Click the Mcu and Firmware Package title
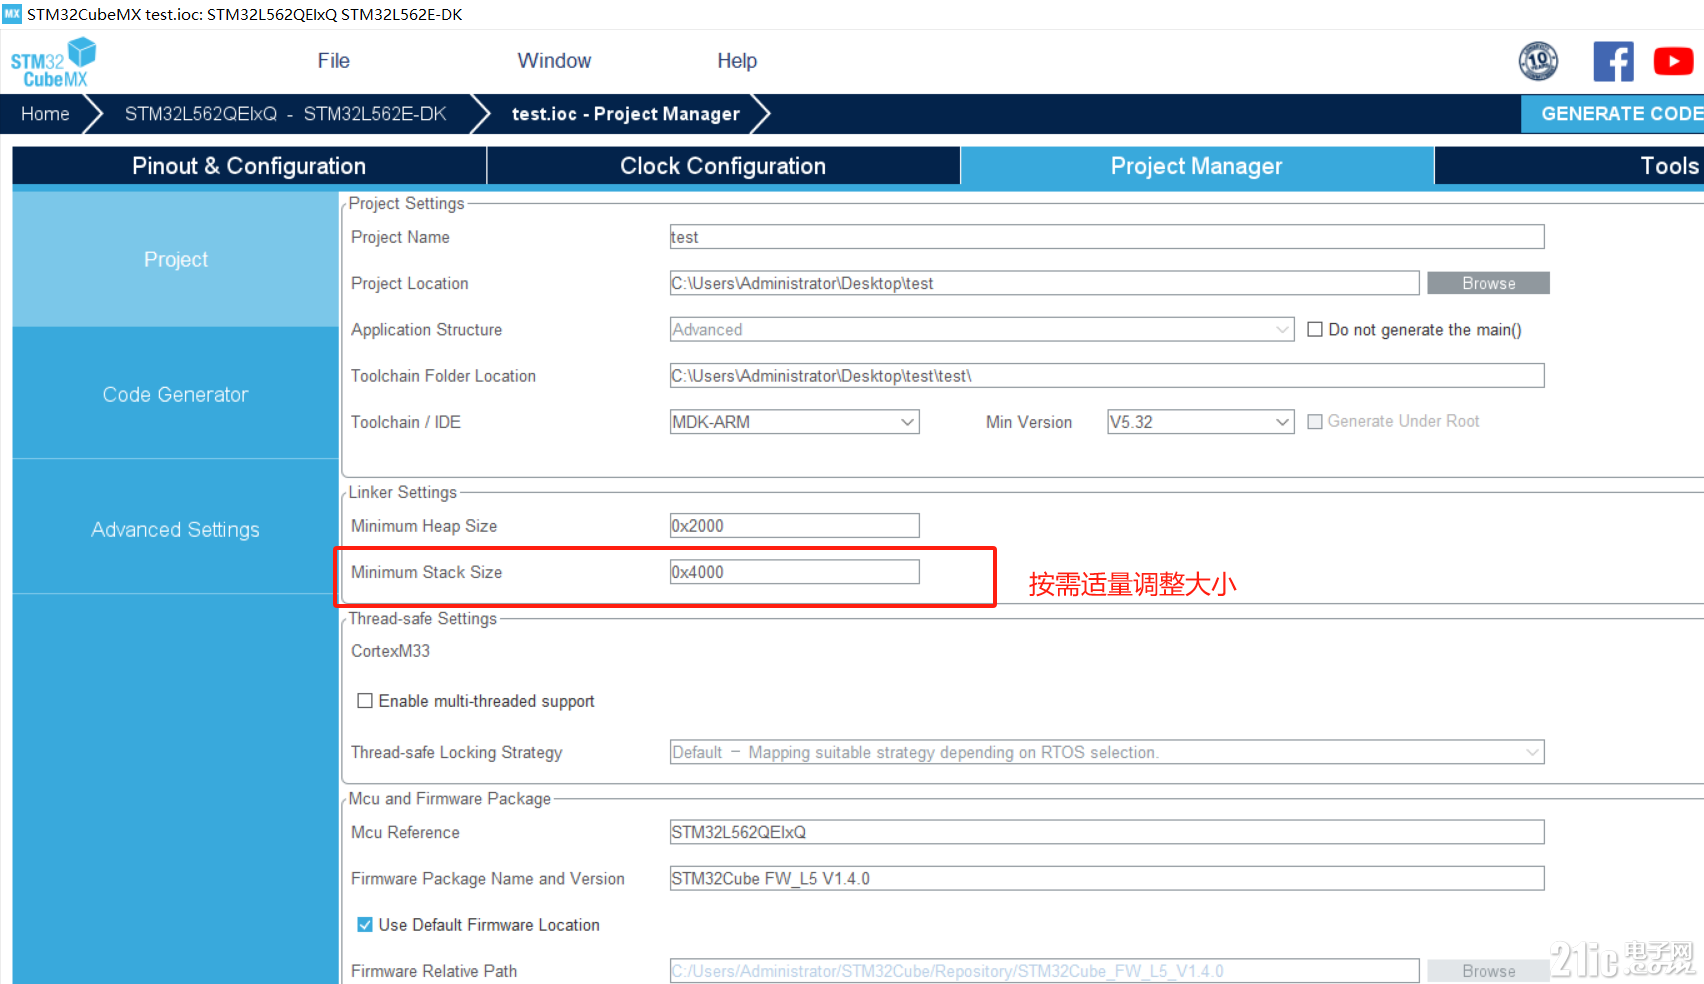Image resolution: width=1704 pixels, height=984 pixels. pyautogui.click(x=449, y=799)
